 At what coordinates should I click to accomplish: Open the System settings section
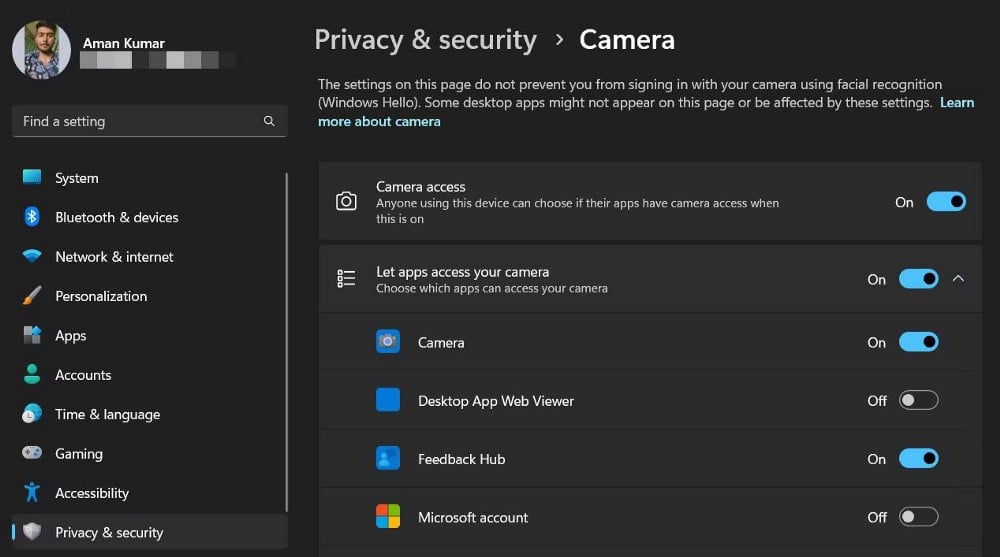point(77,178)
